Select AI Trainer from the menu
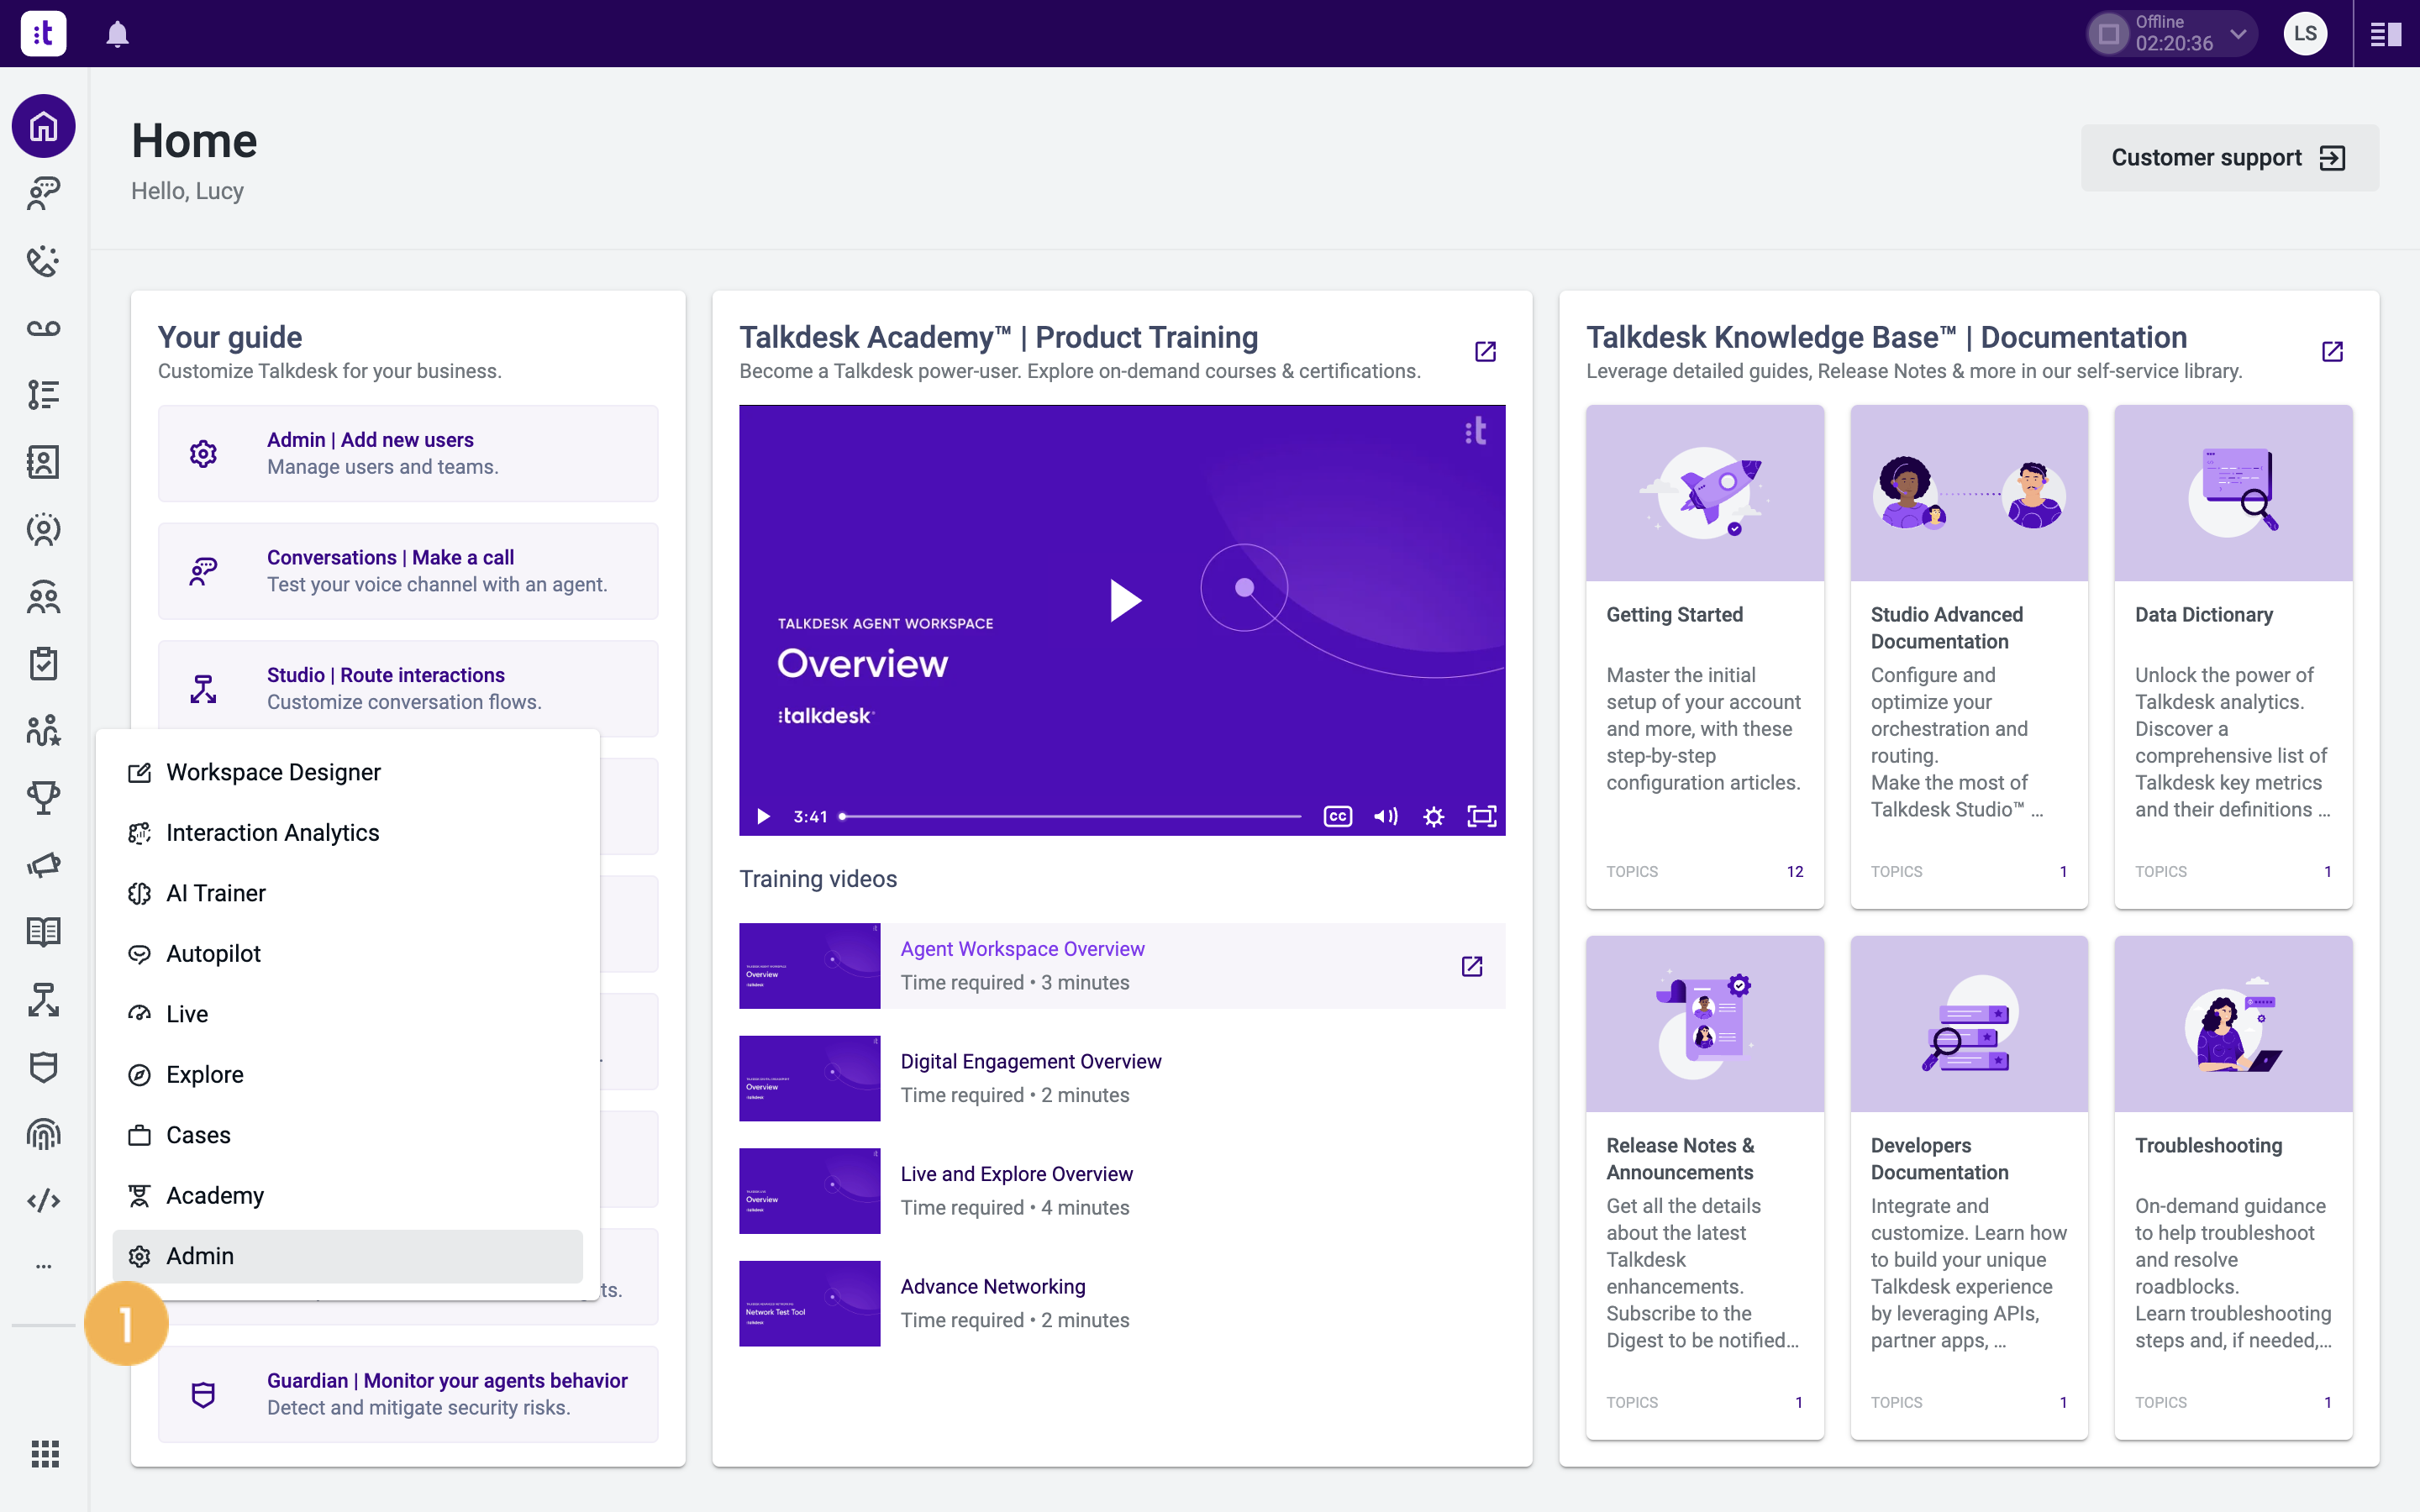This screenshot has height=1512, width=2420. click(347, 893)
